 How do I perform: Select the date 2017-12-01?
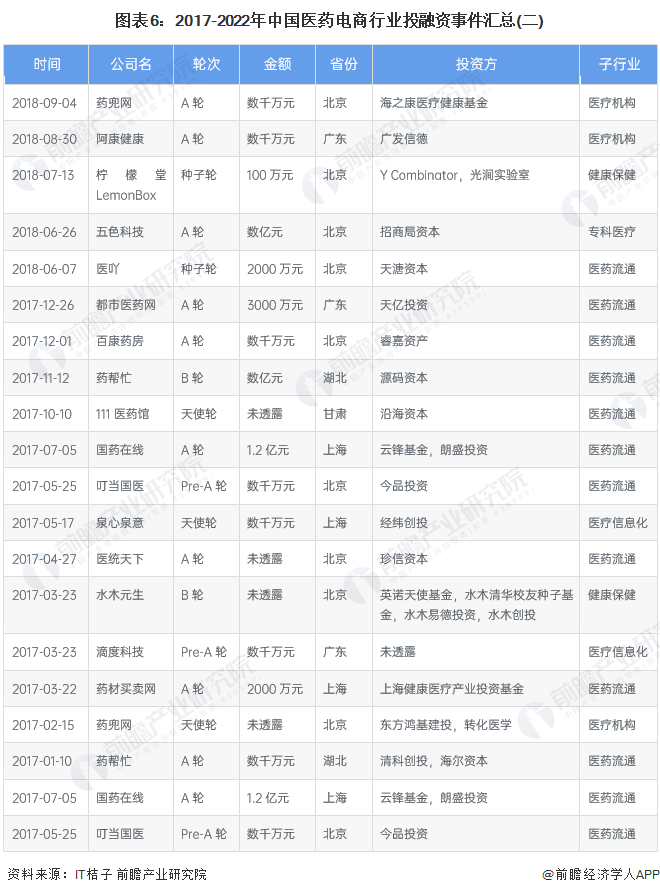pyautogui.click(x=42, y=341)
